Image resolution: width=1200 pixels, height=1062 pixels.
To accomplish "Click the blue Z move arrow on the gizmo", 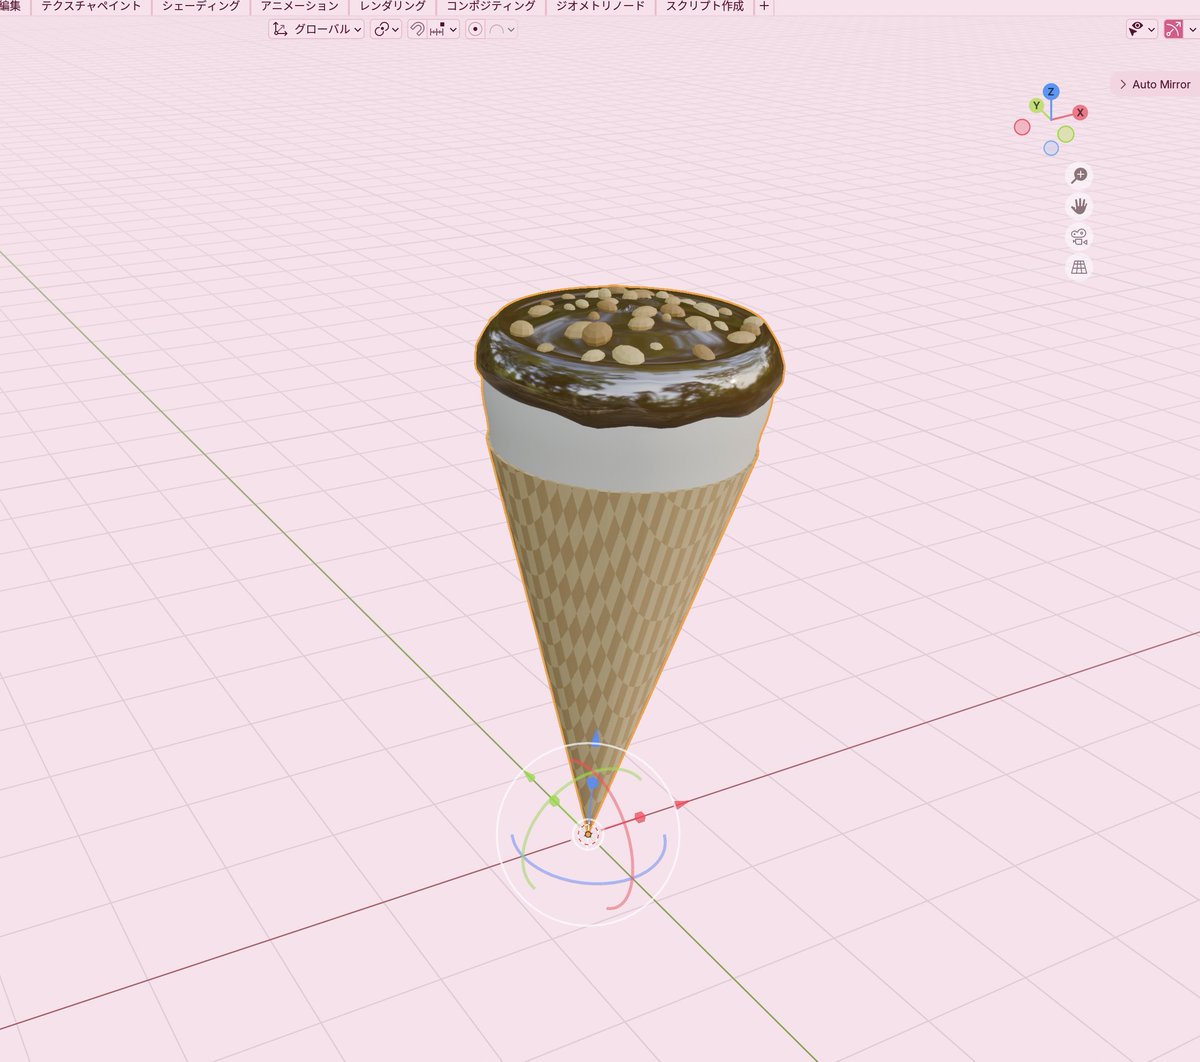I will [596, 738].
